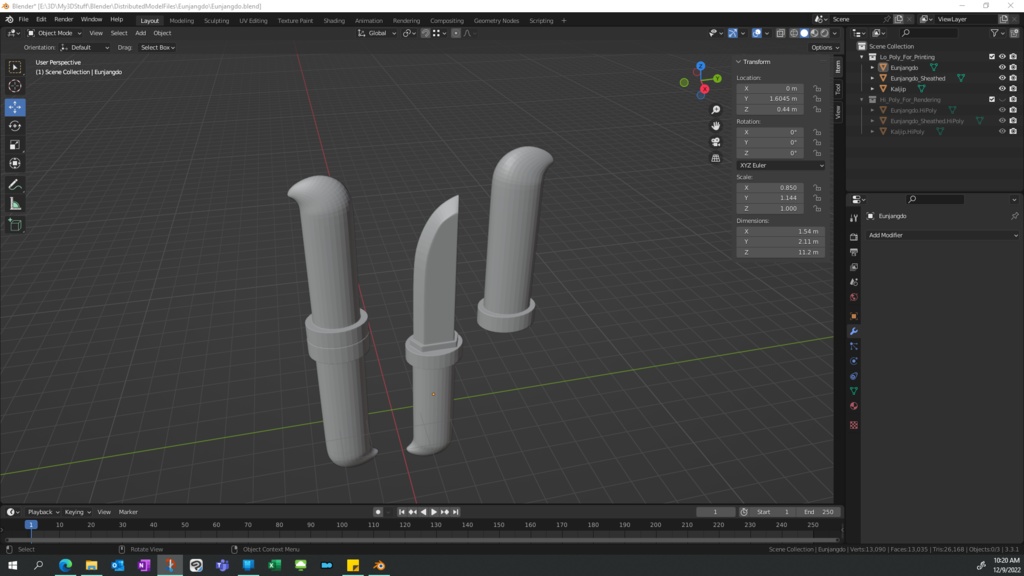The width and height of the screenshot is (1024, 576).
Task: Open the Render menu
Action: click(x=64, y=19)
